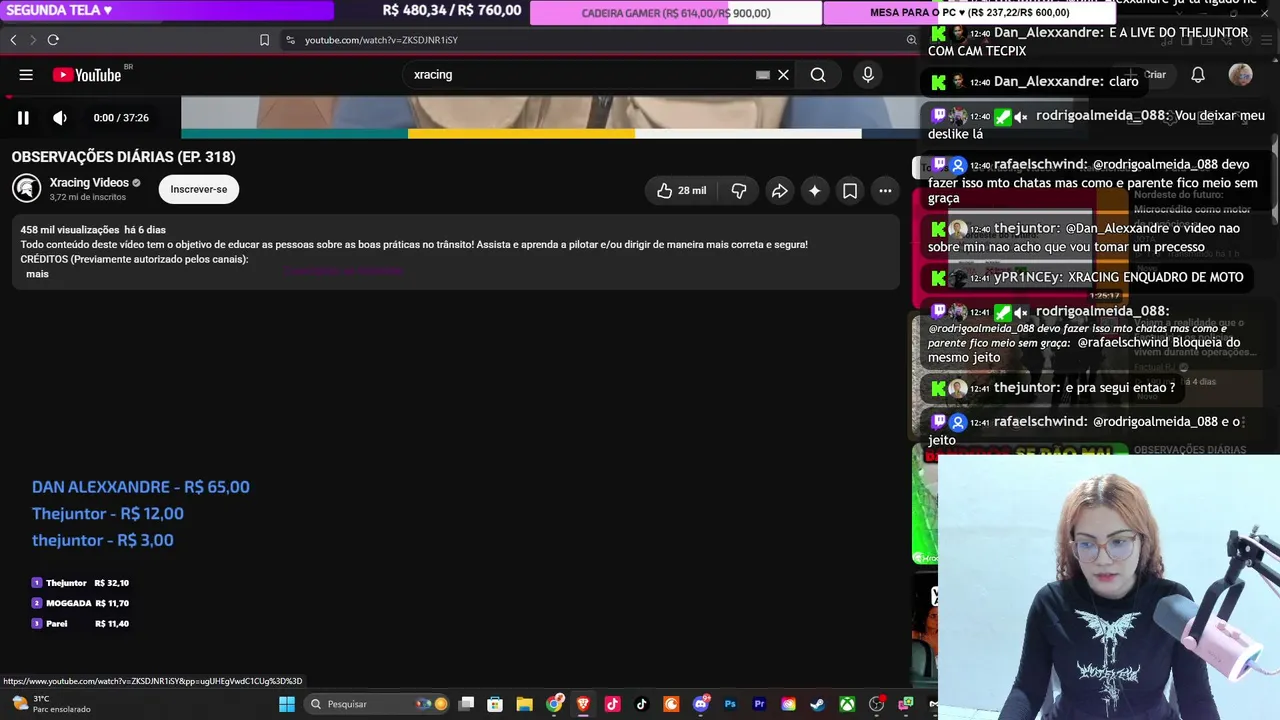Click thejuntor's 'e pra segui entao ?' message
Viewport: 1280px width, 720px height.
click(x=1053, y=388)
